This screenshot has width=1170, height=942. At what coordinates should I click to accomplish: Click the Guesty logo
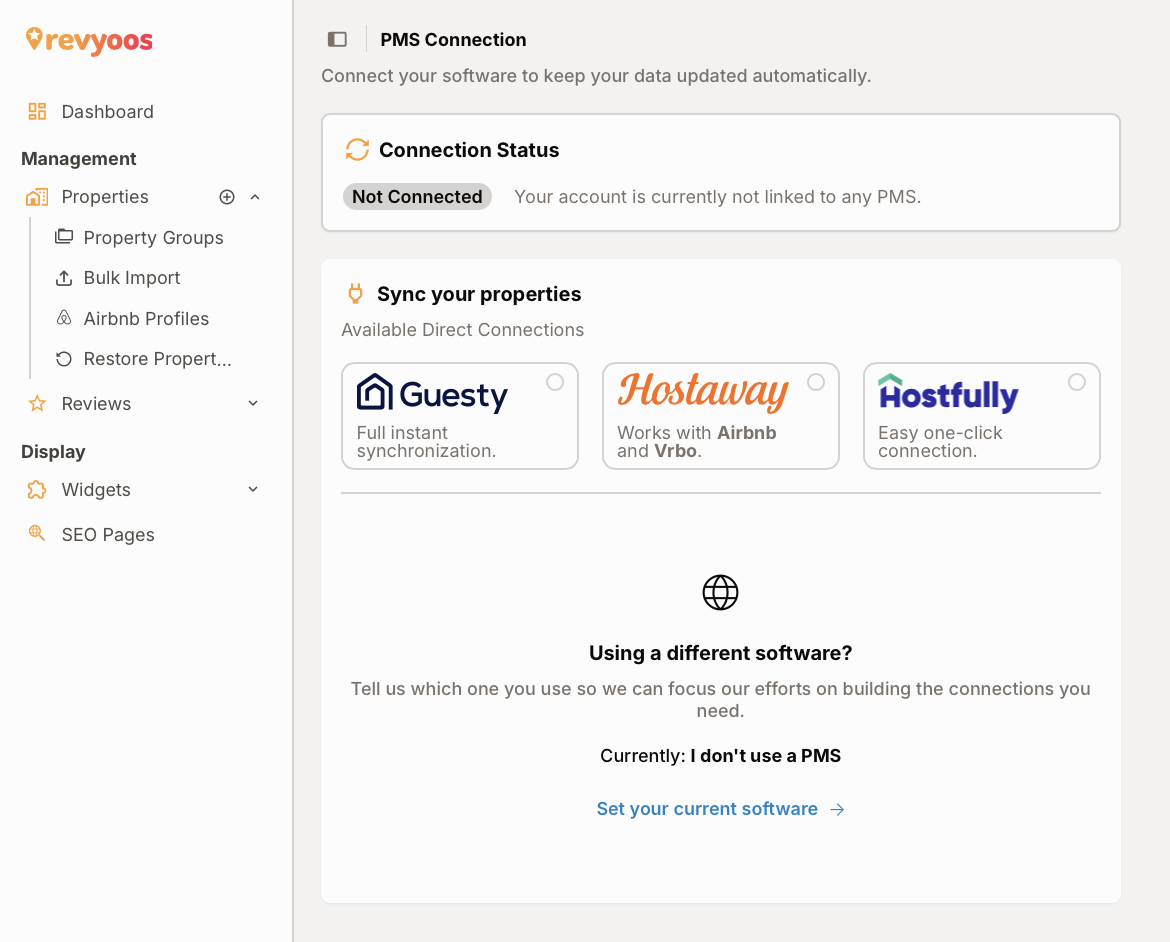pyautogui.click(x=432, y=393)
